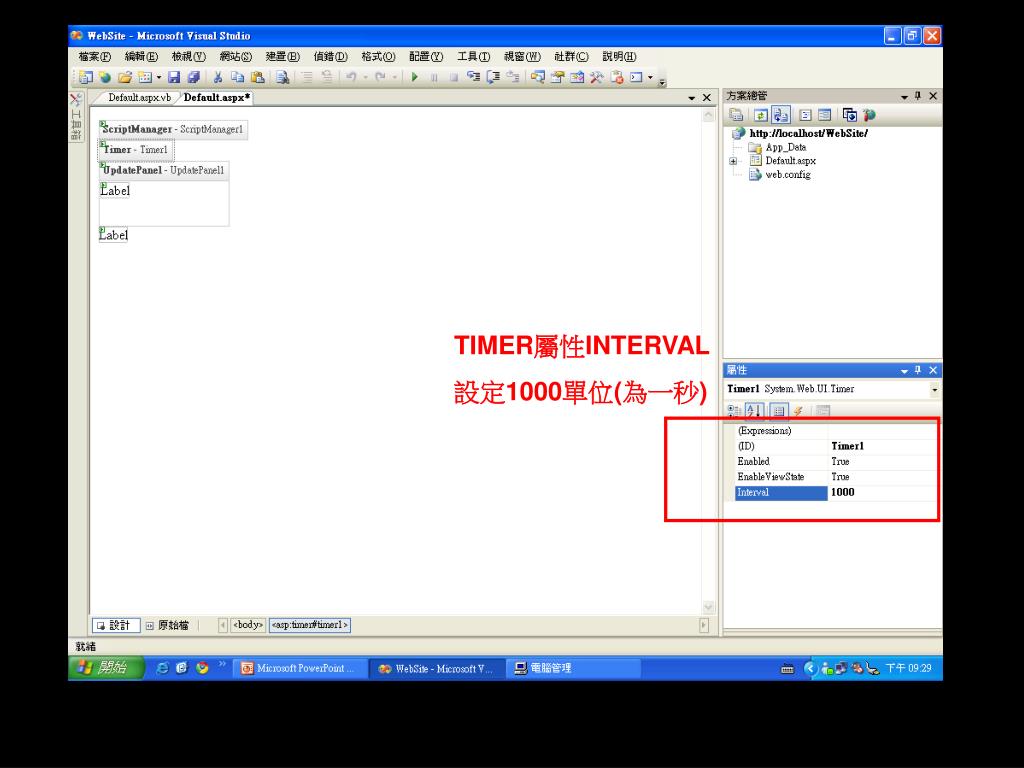Click the Refresh icon in Solution Explorer
1024x768 pixels.
click(760, 115)
